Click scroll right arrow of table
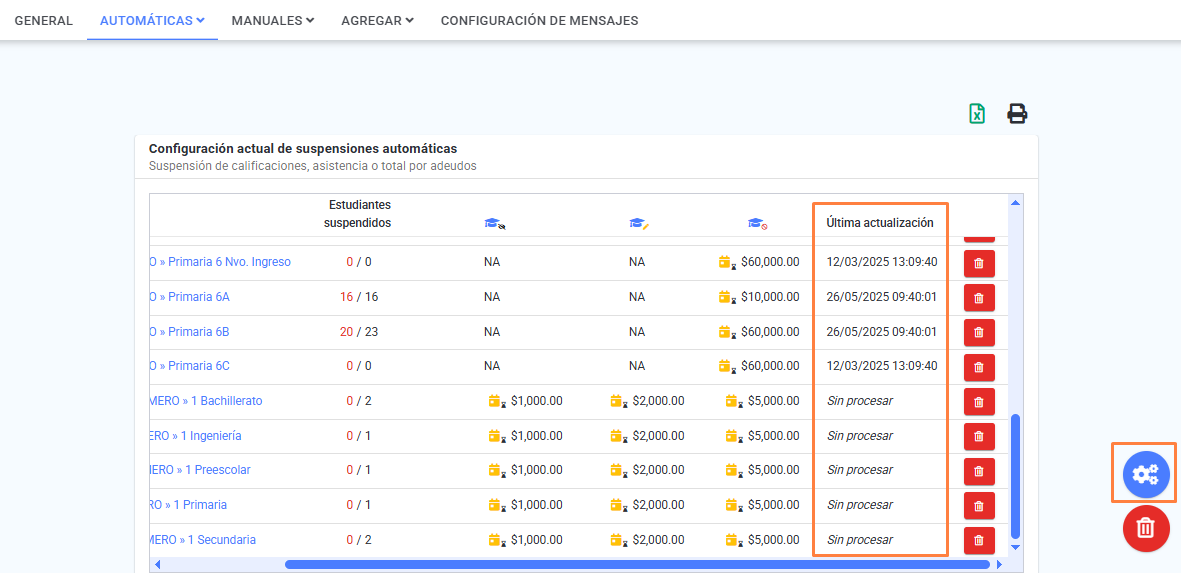Viewport: 1181px width, 573px height. (999, 564)
